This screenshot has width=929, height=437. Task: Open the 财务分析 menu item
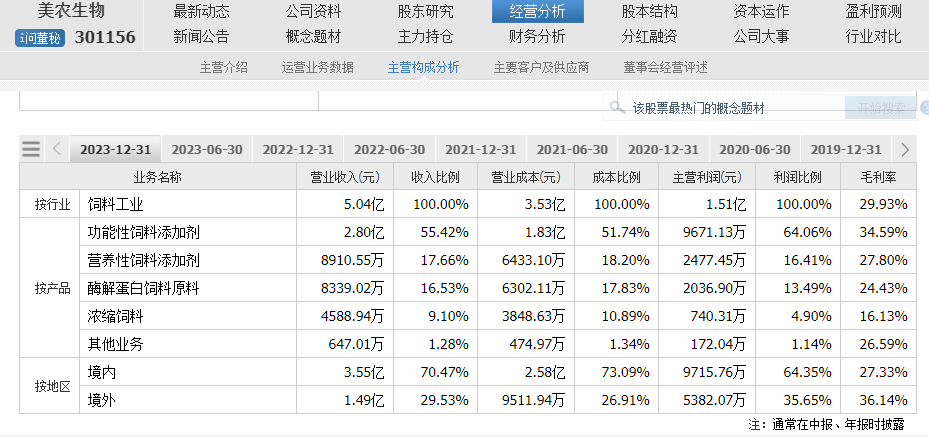pyautogui.click(x=537, y=37)
